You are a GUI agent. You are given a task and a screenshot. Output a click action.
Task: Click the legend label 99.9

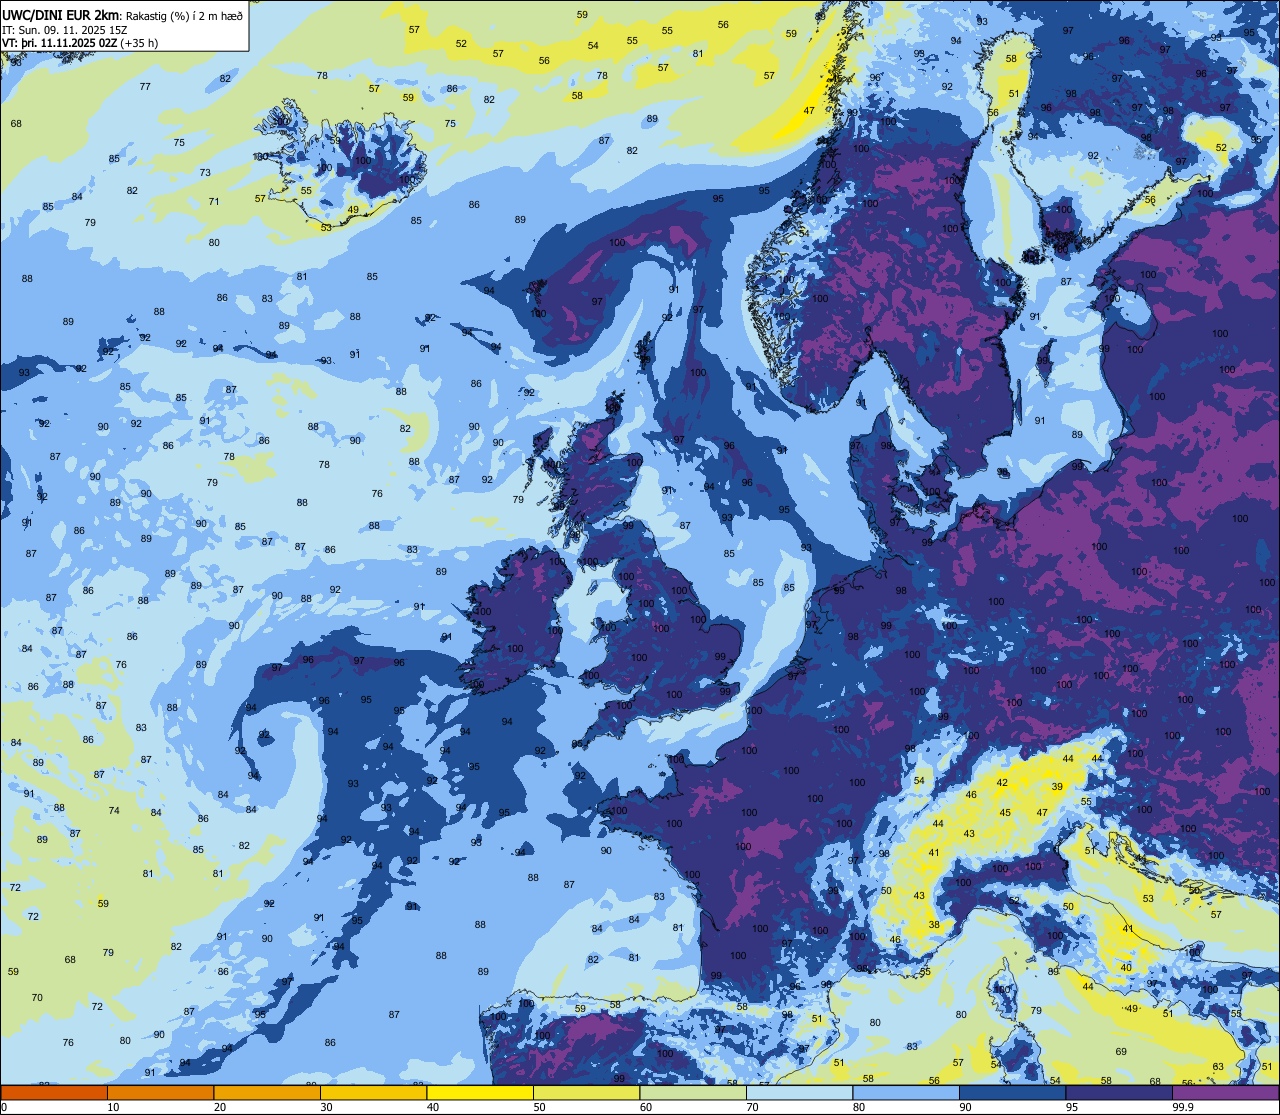(x=1184, y=1107)
